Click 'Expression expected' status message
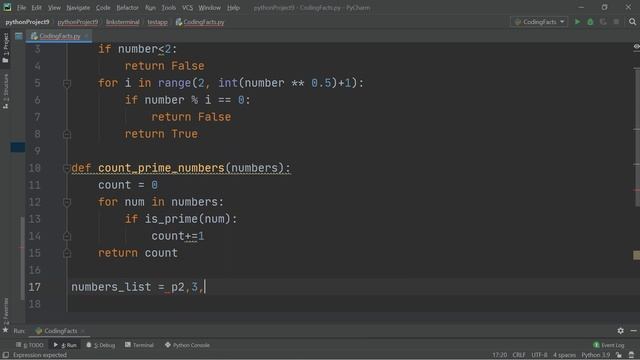Image resolution: width=640 pixels, height=360 pixels. 40,355
